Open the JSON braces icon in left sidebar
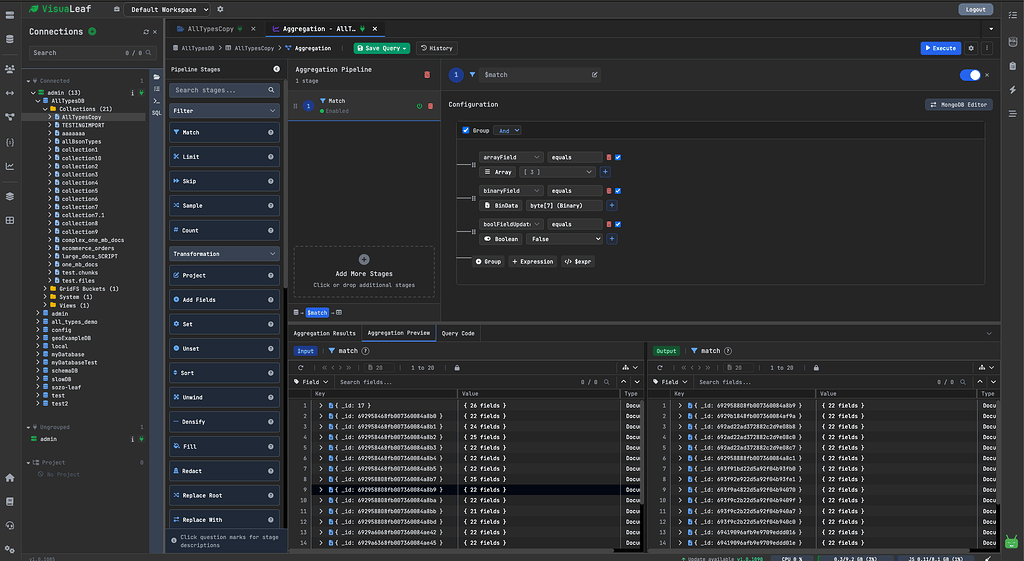 pos(10,142)
